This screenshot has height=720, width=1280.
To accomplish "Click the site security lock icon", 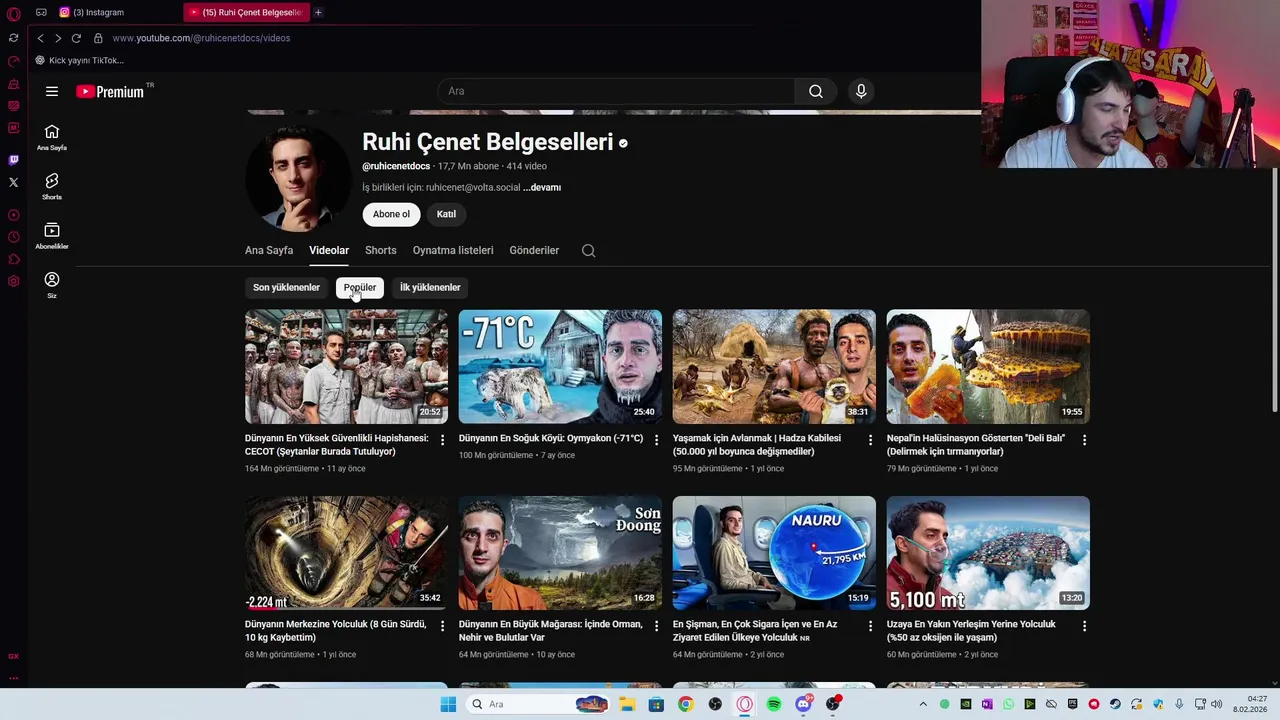I will [98, 38].
